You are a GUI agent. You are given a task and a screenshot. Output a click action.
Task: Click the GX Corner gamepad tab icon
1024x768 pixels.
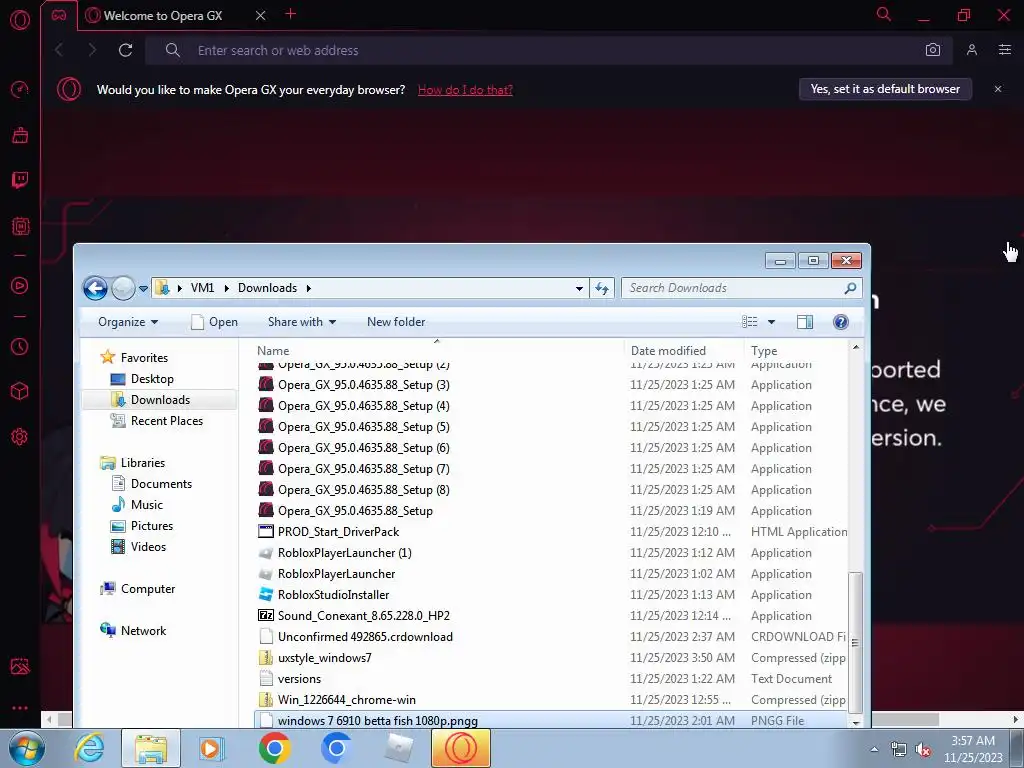(59, 15)
